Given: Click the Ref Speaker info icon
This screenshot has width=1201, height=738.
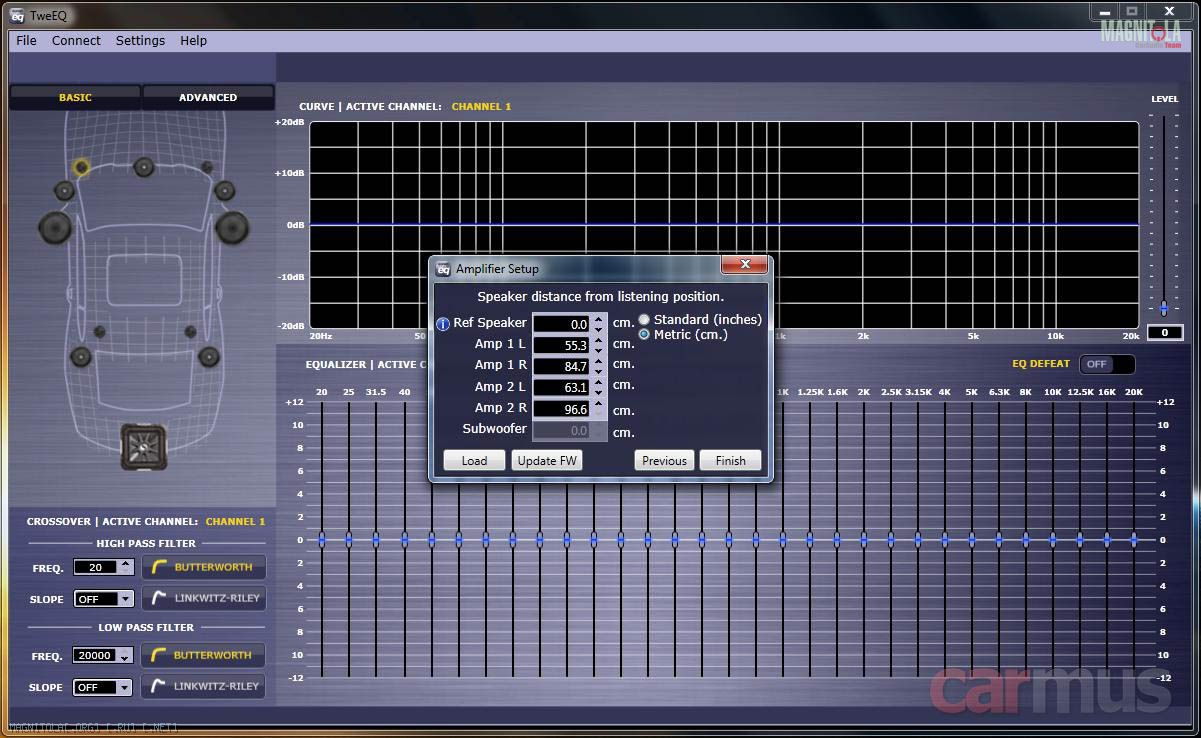Looking at the screenshot, I should click(443, 324).
